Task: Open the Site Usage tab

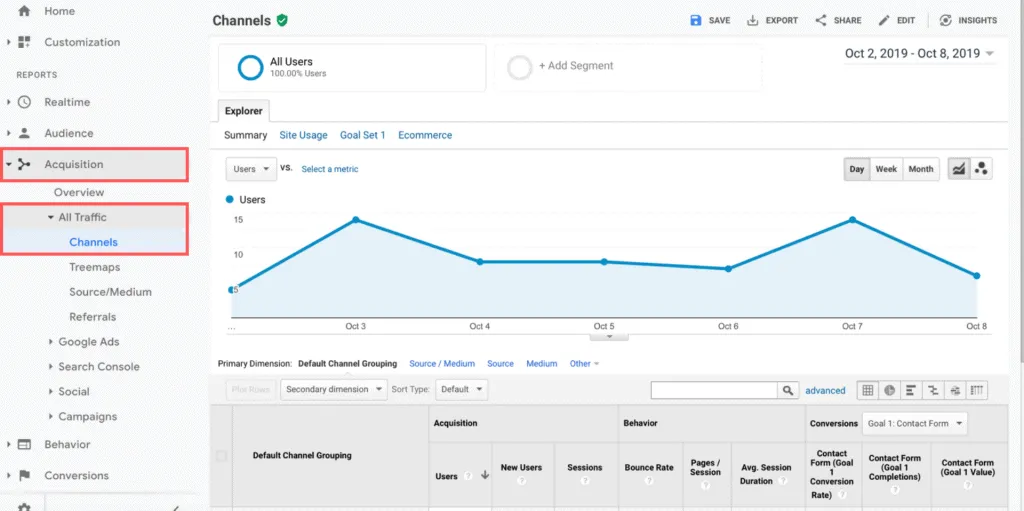Action: pyautogui.click(x=303, y=135)
